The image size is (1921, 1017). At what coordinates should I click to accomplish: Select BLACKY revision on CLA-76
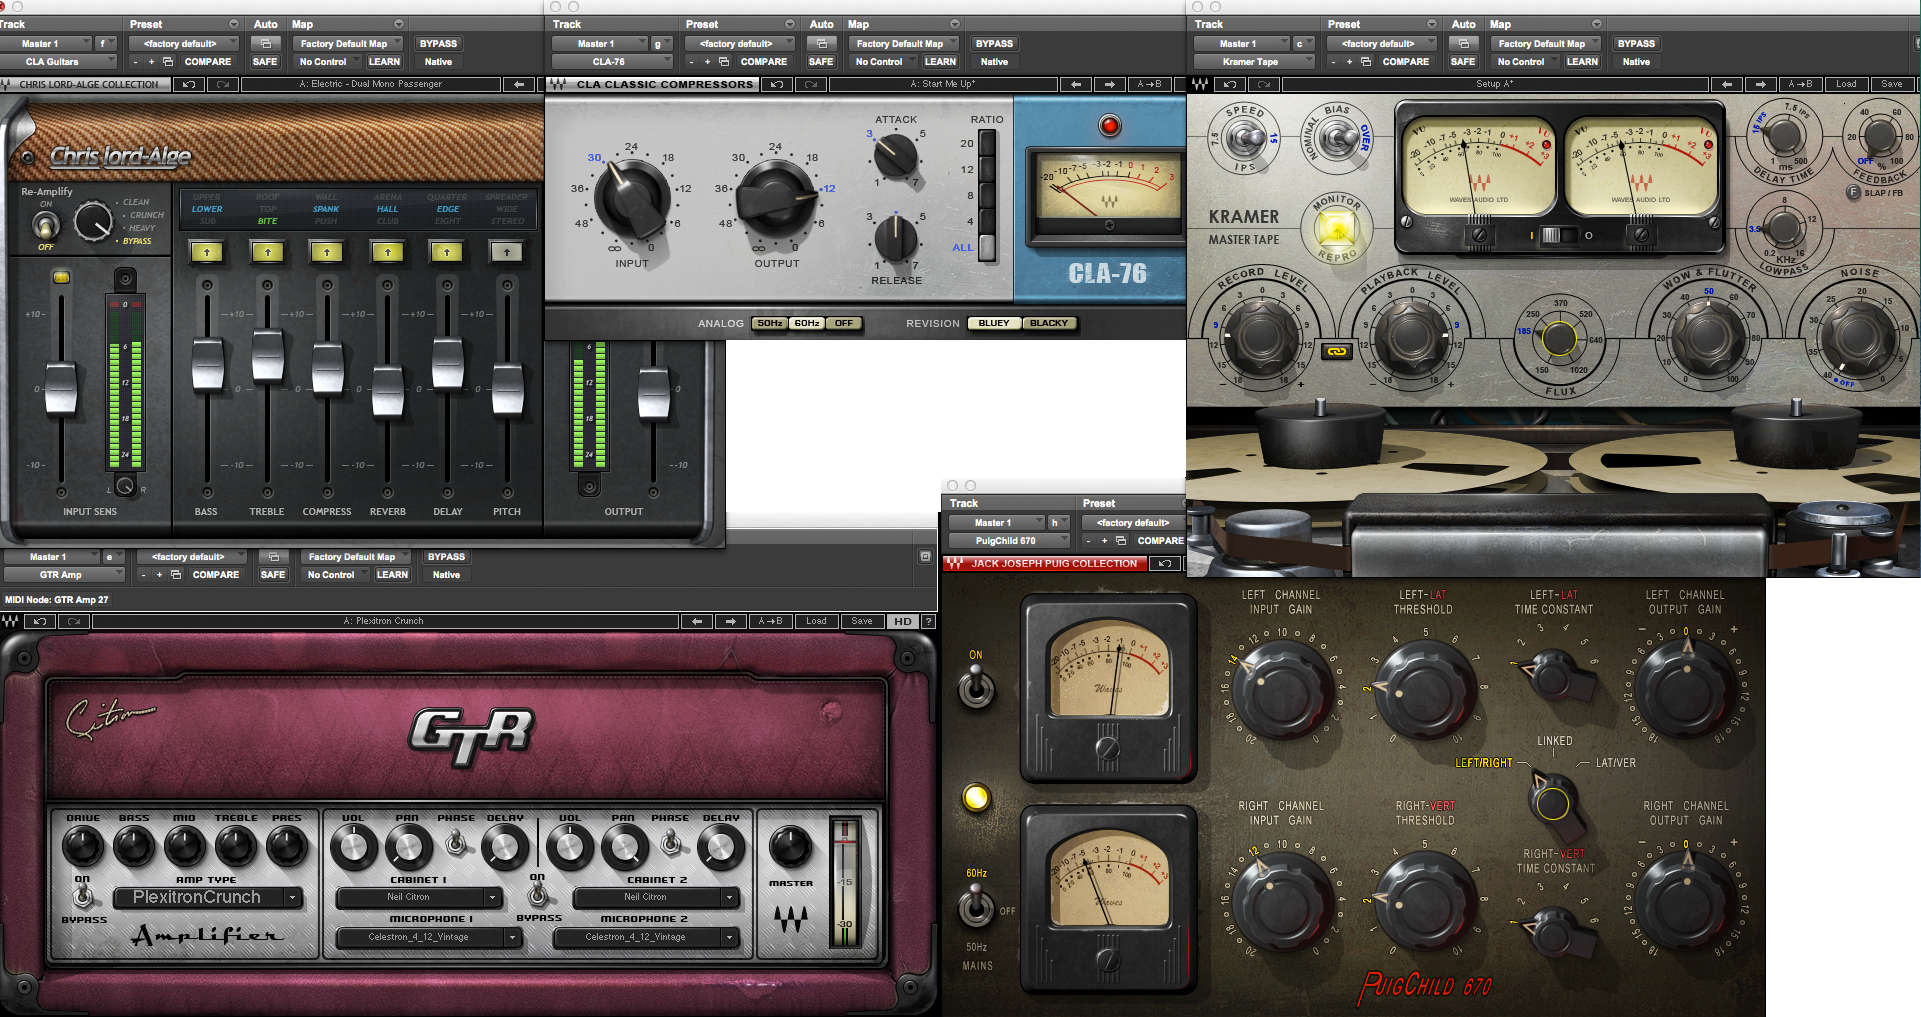pyautogui.click(x=1049, y=323)
